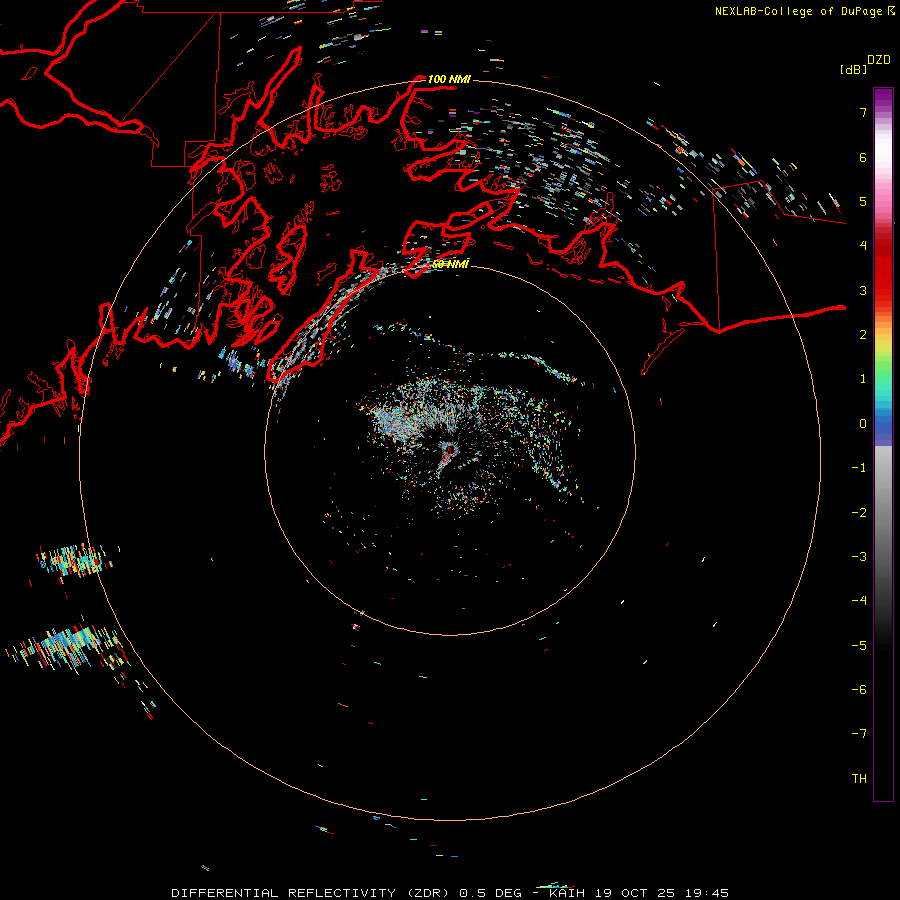Click the 19:45 time stamp
The image size is (900, 900).
[x=707, y=893]
